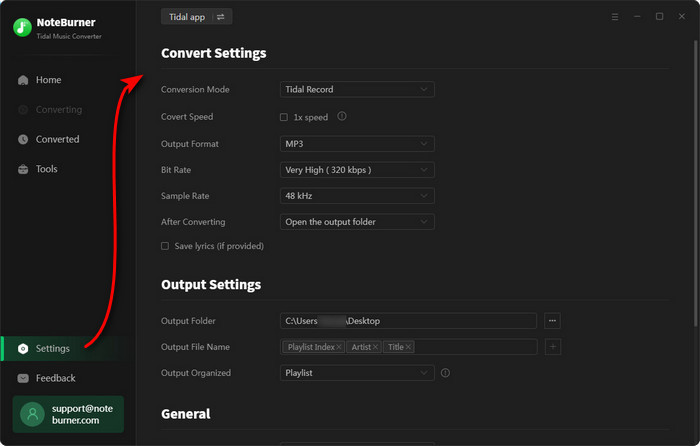Add a filename tag with plus button

click(x=553, y=347)
